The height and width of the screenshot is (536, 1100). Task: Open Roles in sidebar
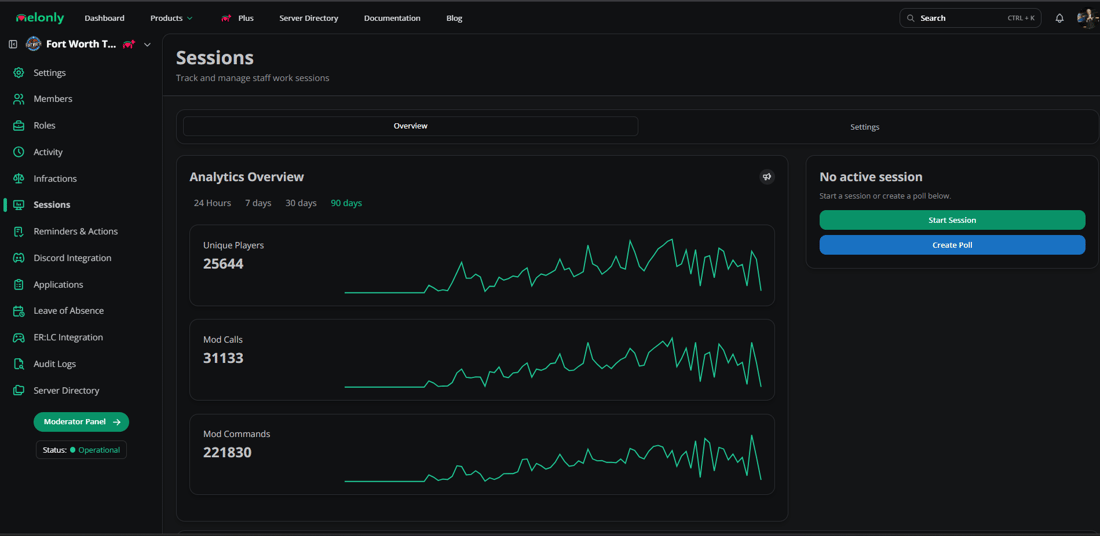pyautogui.click(x=44, y=126)
